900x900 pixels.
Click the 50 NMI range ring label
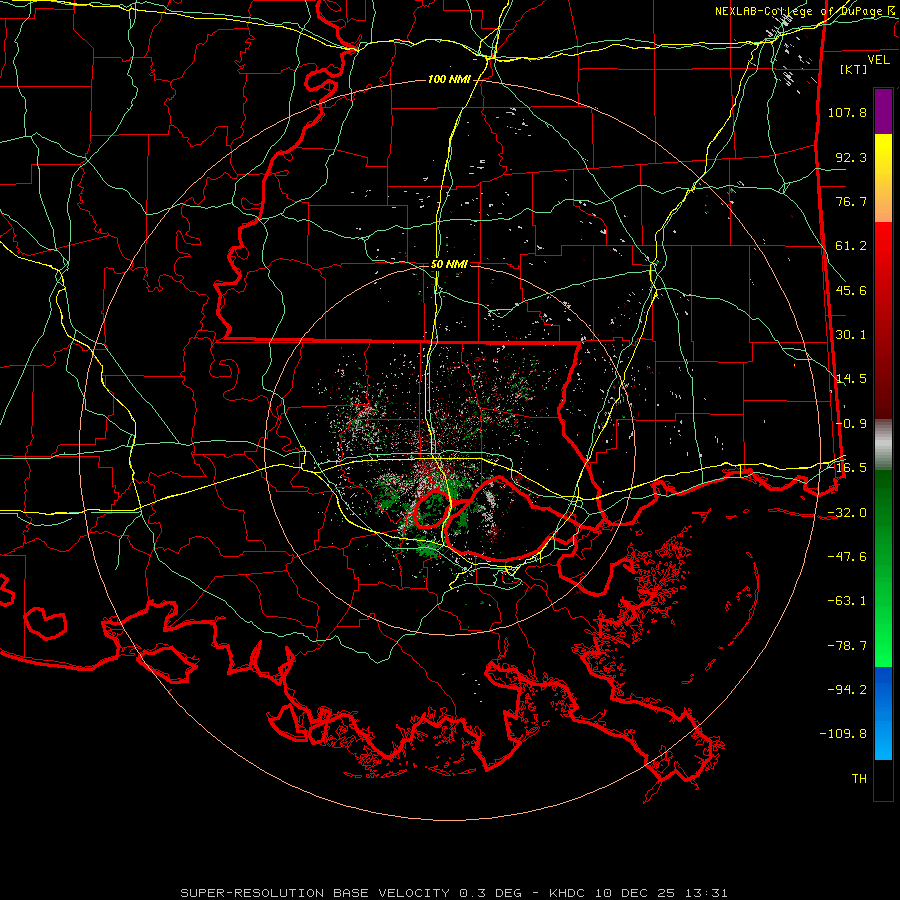(449, 264)
